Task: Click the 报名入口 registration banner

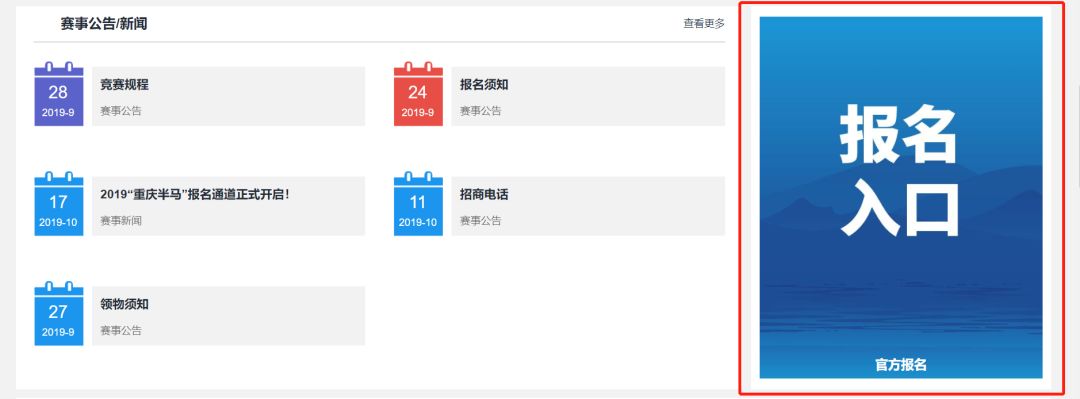Action: (x=901, y=197)
